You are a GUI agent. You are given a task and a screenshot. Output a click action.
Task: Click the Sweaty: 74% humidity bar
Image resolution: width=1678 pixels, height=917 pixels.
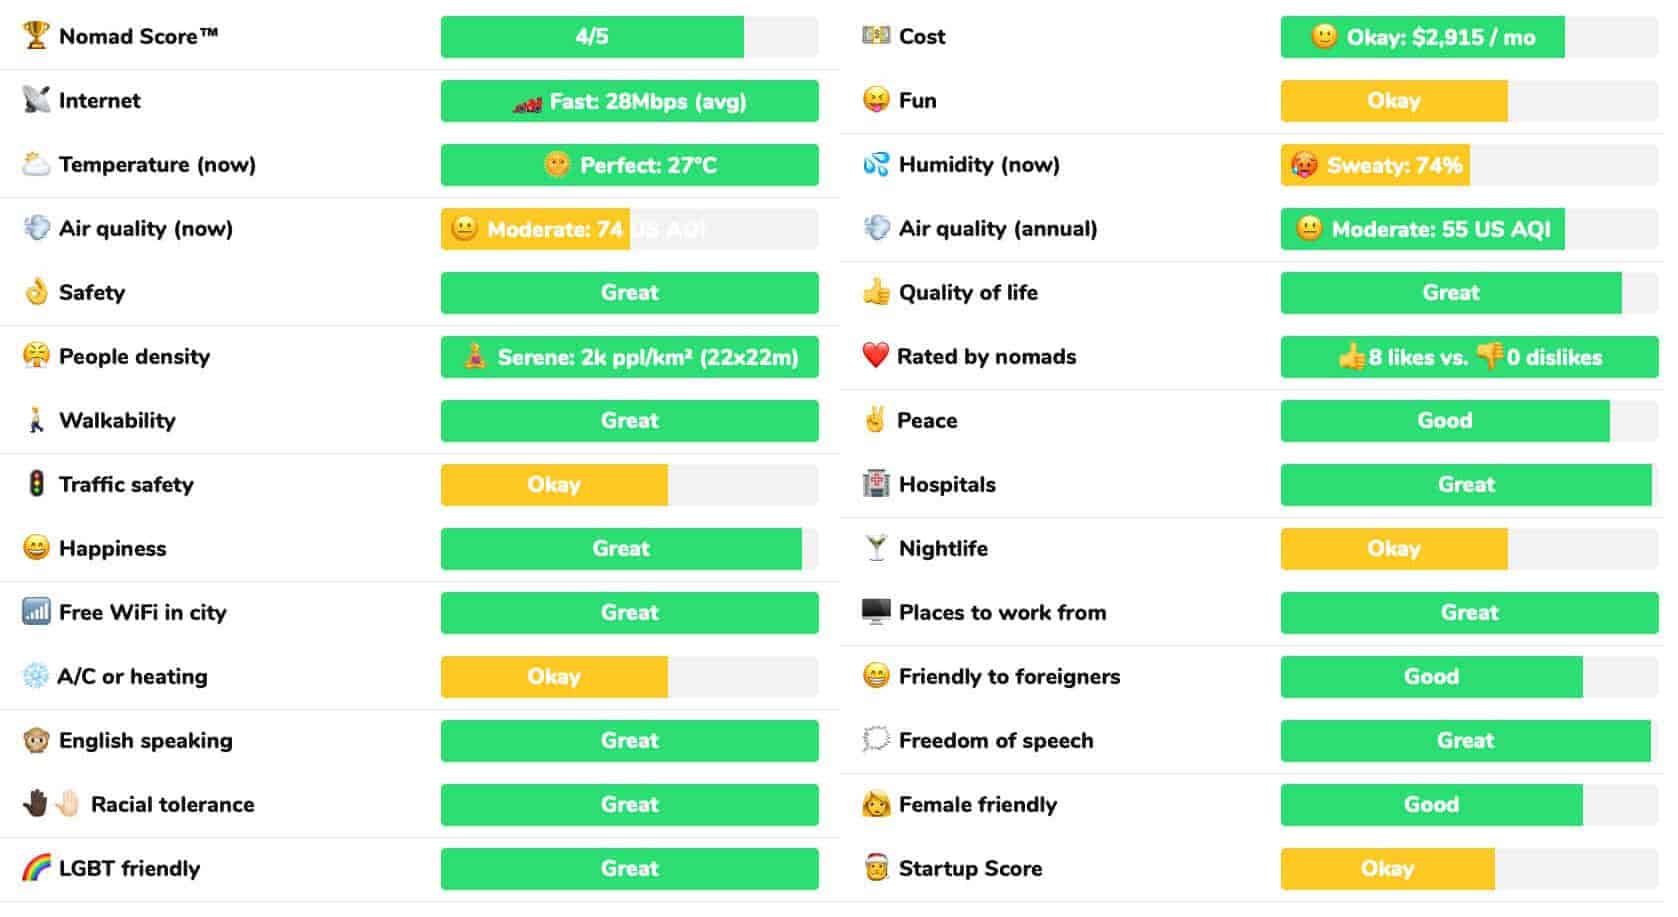click(x=1469, y=165)
